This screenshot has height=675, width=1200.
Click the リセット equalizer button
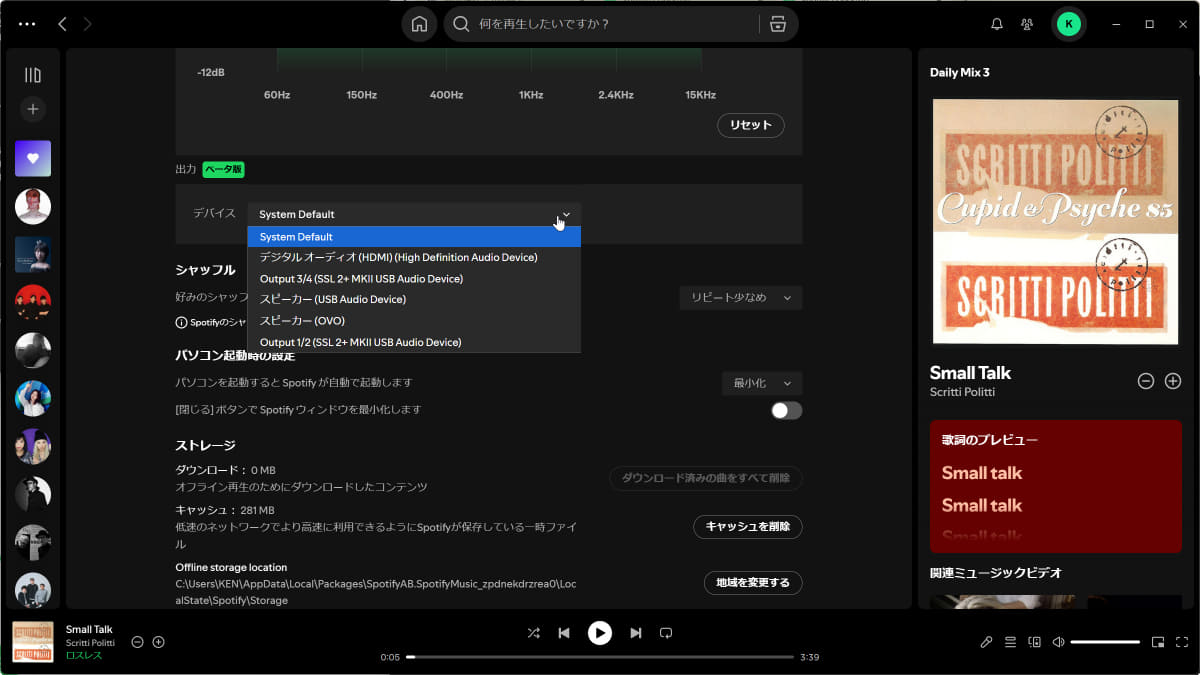(x=751, y=125)
